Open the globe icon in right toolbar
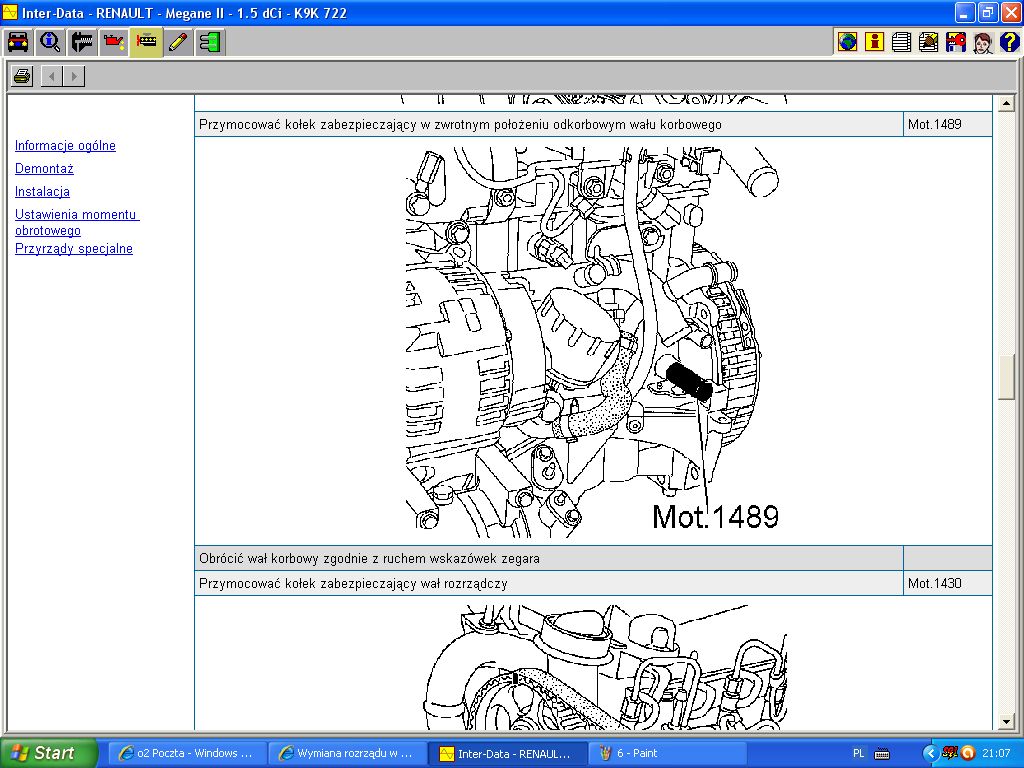Image resolution: width=1024 pixels, height=768 pixels. coord(848,42)
